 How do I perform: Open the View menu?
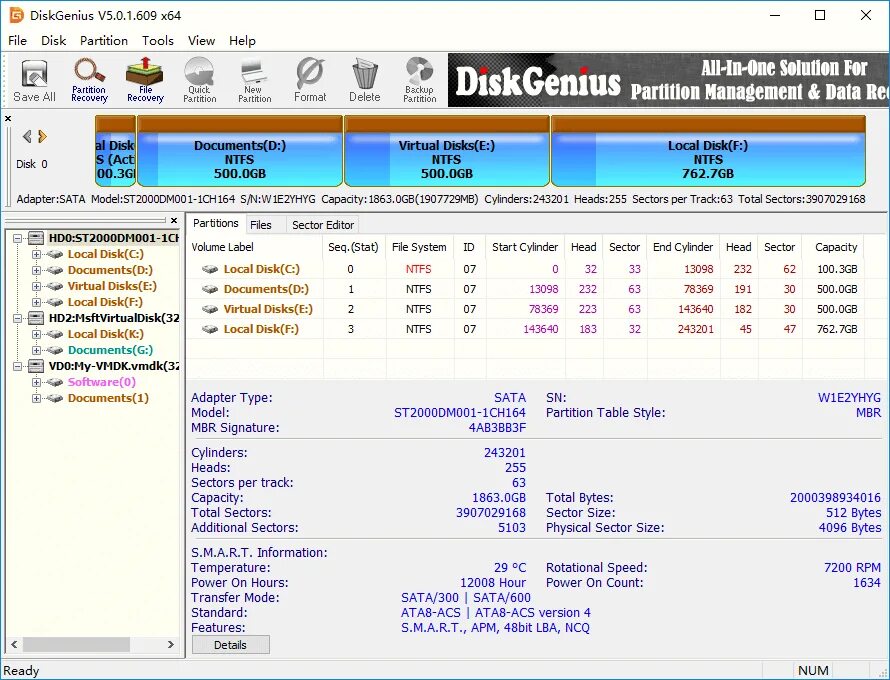(x=201, y=41)
